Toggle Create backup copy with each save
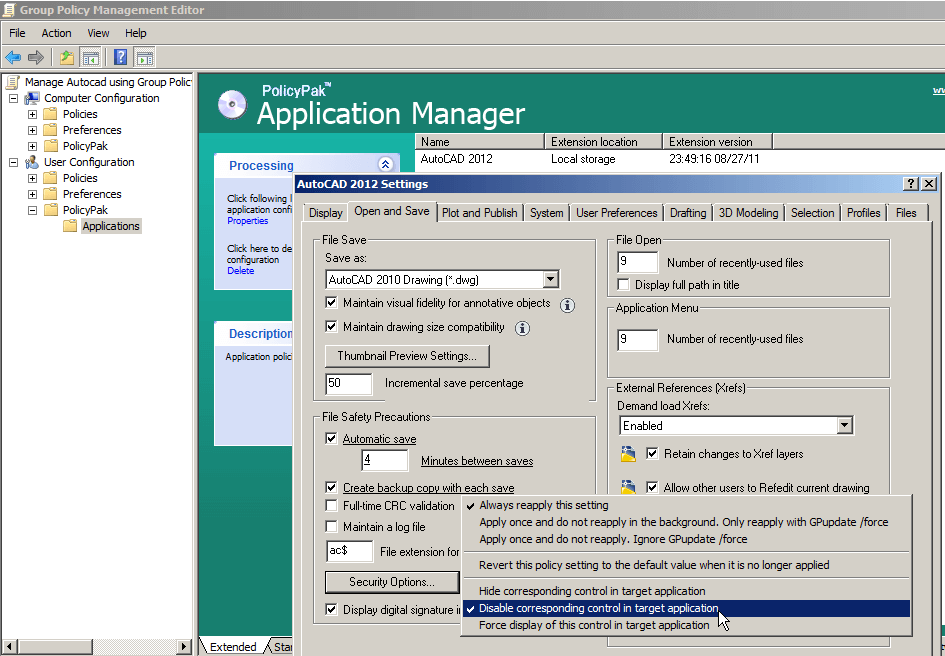Image resolution: width=945 pixels, height=656 pixels. coord(331,487)
